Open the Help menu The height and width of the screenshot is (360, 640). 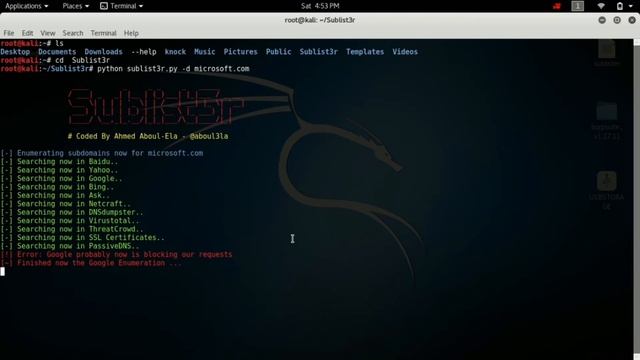tap(131, 33)
